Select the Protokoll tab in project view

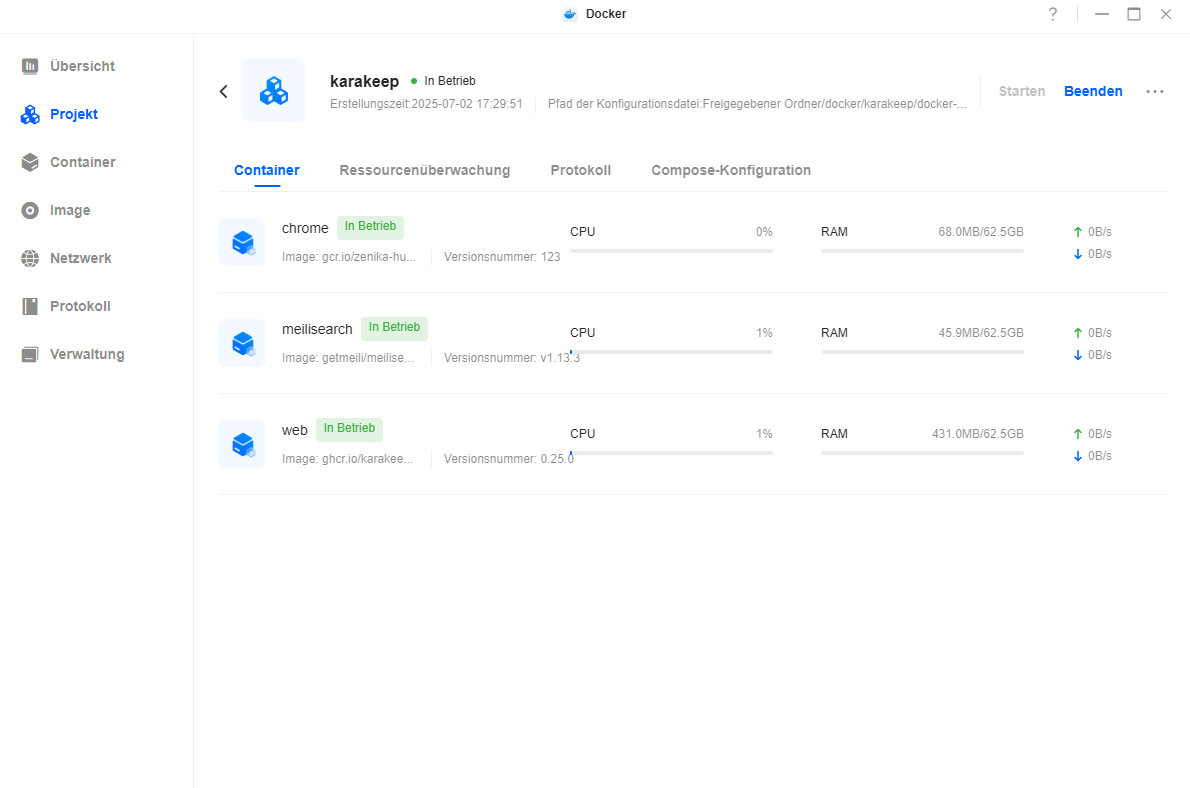[580, 170]
